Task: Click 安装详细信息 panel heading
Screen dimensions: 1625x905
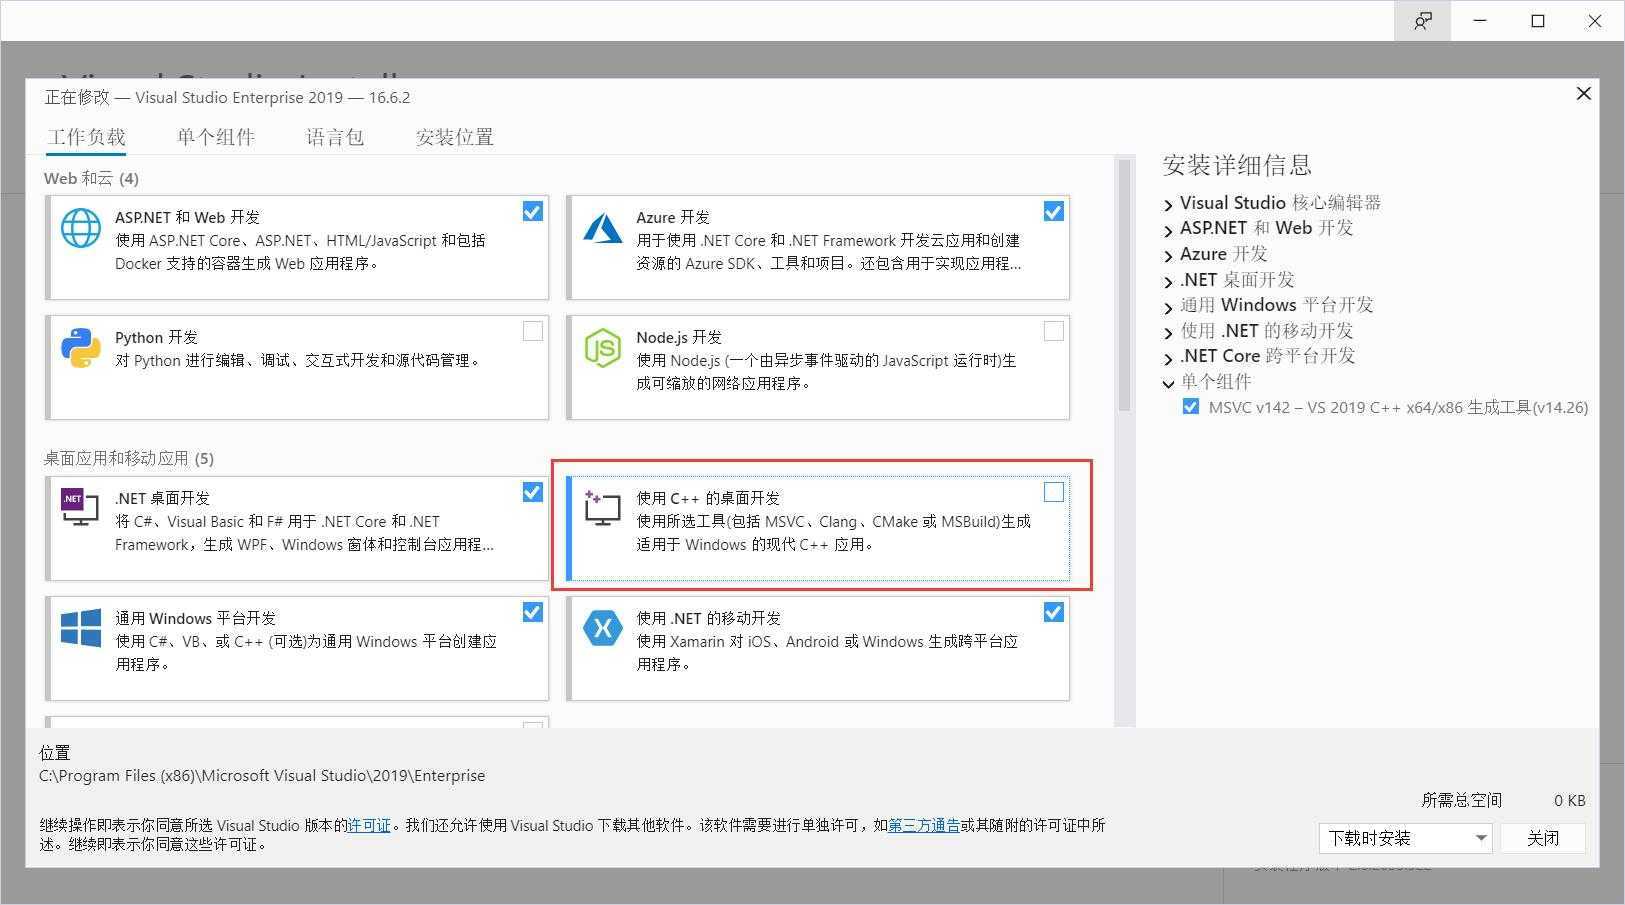Action: click(x=1237, y=165)
